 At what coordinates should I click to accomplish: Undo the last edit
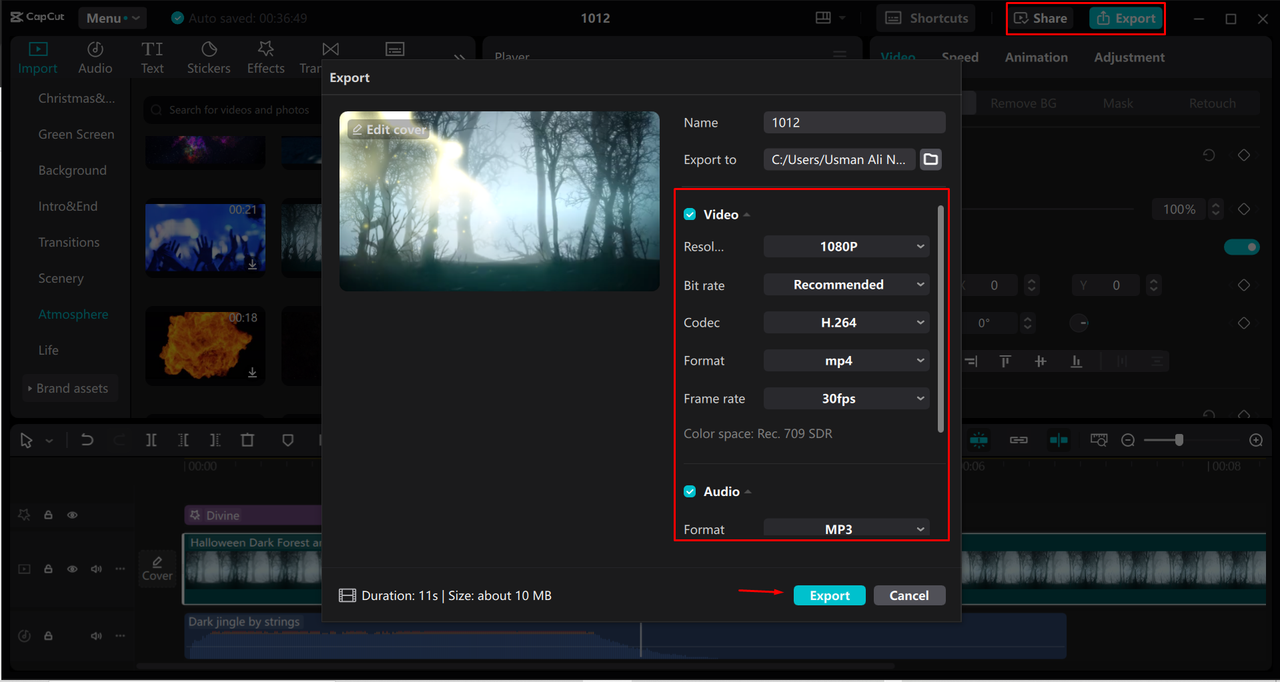pyautogui.click(x=87, y=440)
